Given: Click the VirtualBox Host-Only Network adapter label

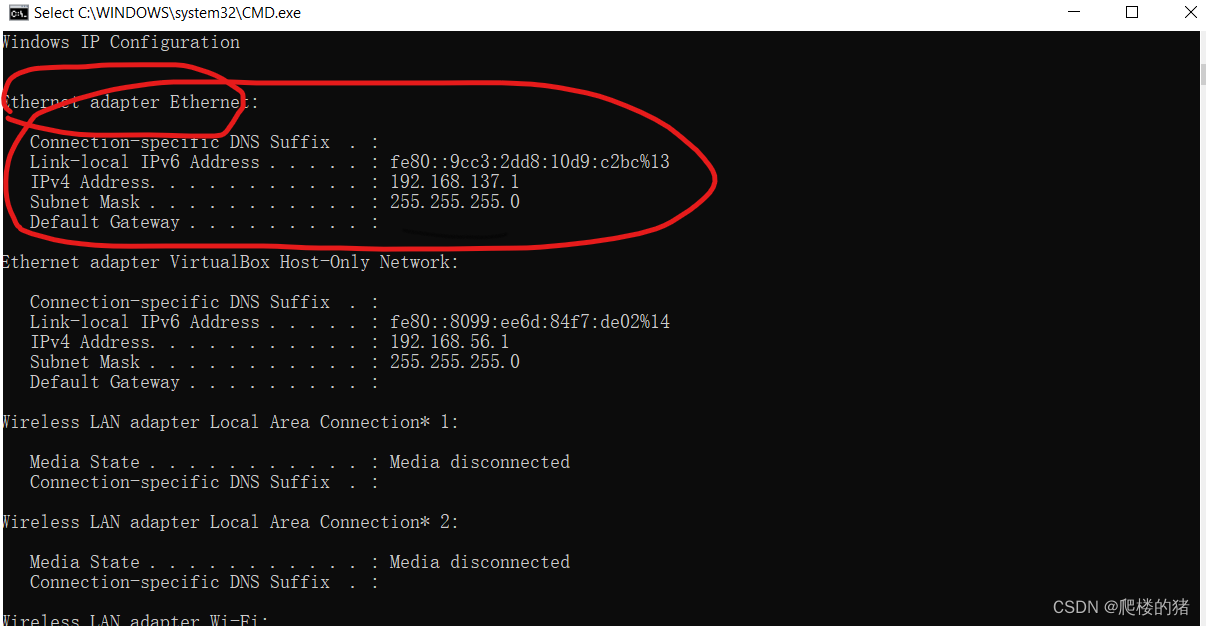Looking at the screenshot, I should (x=228, y=261).
